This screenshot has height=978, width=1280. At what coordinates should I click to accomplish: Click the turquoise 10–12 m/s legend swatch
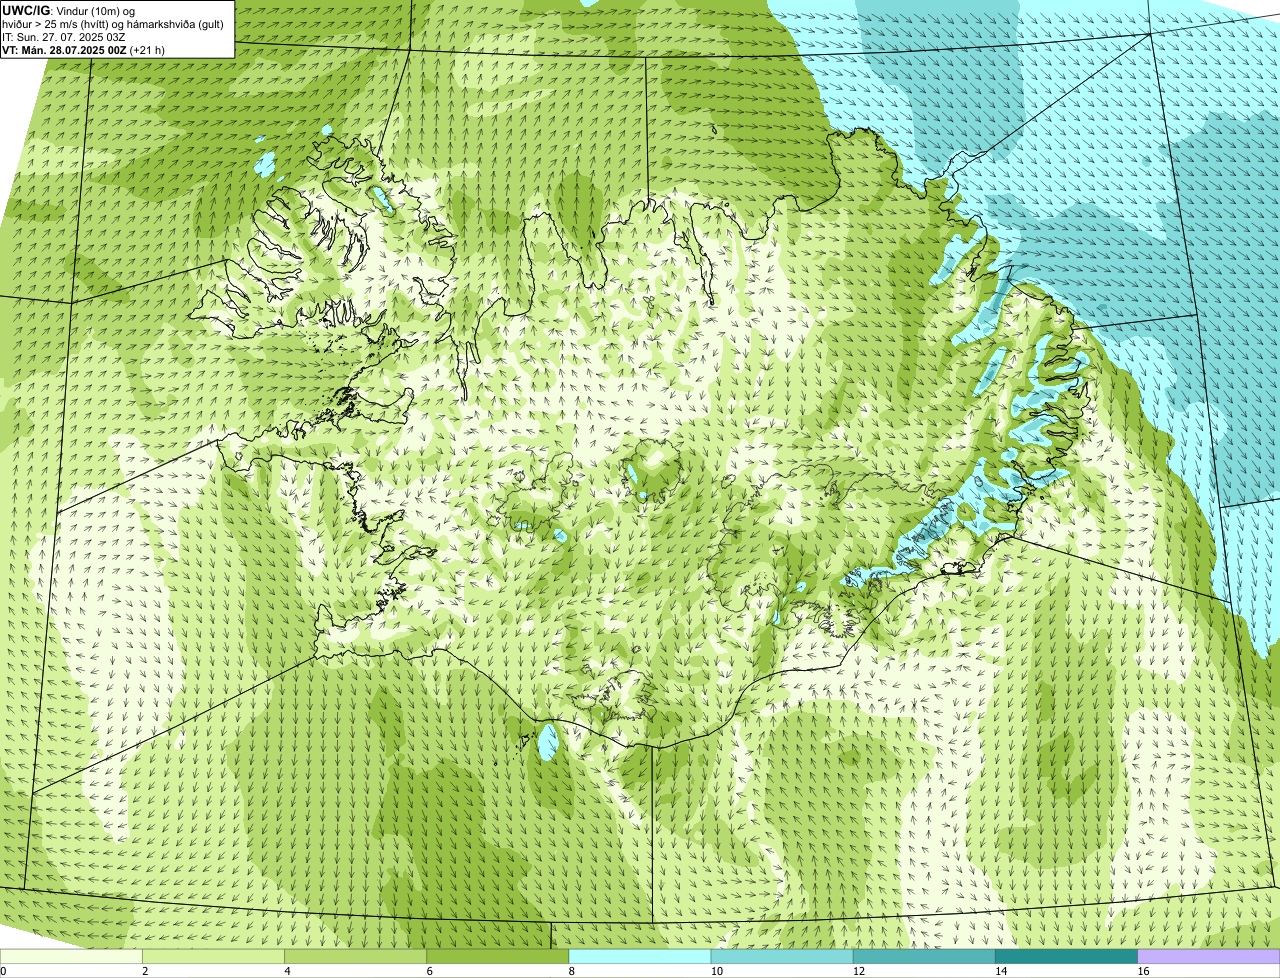pos(782,957)
